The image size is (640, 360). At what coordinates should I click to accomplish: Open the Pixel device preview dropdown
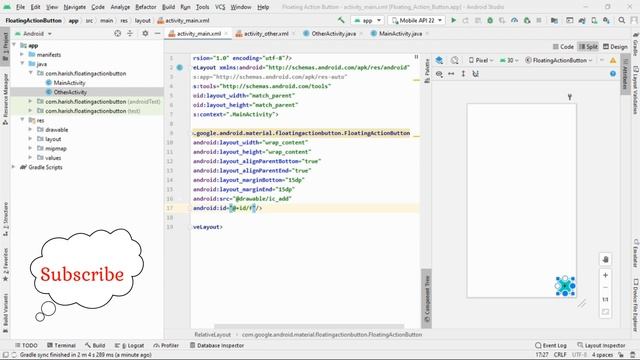coord(481,60)
